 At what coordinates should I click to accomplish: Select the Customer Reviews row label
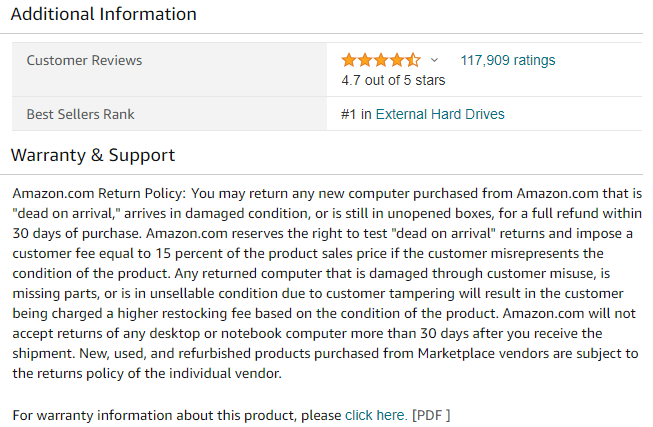(84, 60)
